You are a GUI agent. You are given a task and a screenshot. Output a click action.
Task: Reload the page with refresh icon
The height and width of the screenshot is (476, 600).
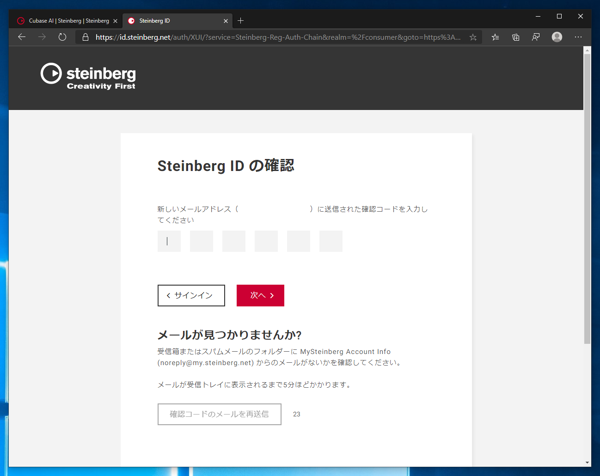pos(62,37)
